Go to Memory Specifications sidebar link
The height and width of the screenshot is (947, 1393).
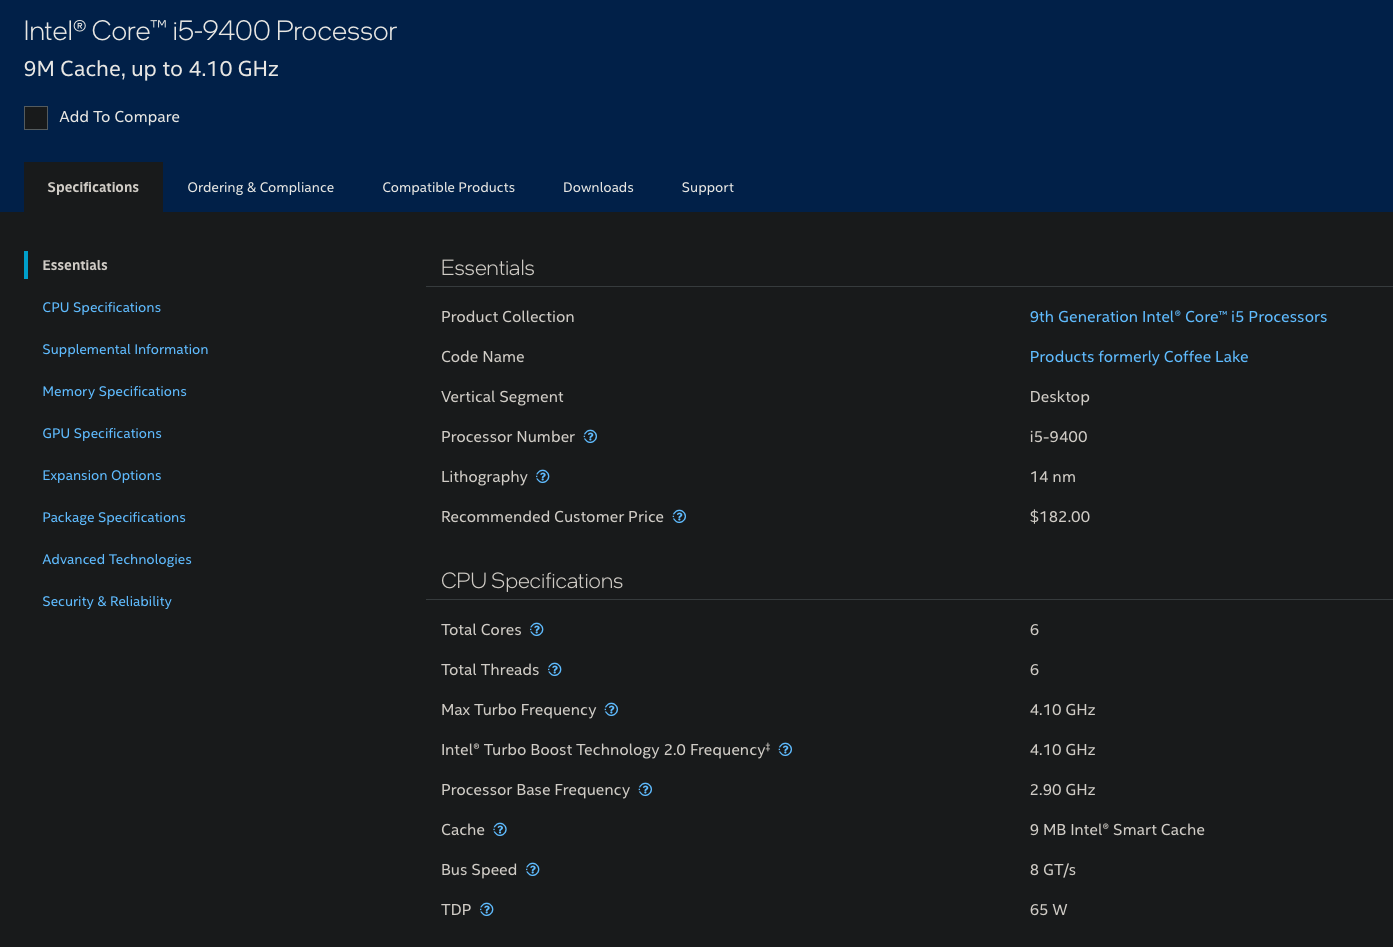[x=114, y=391]
